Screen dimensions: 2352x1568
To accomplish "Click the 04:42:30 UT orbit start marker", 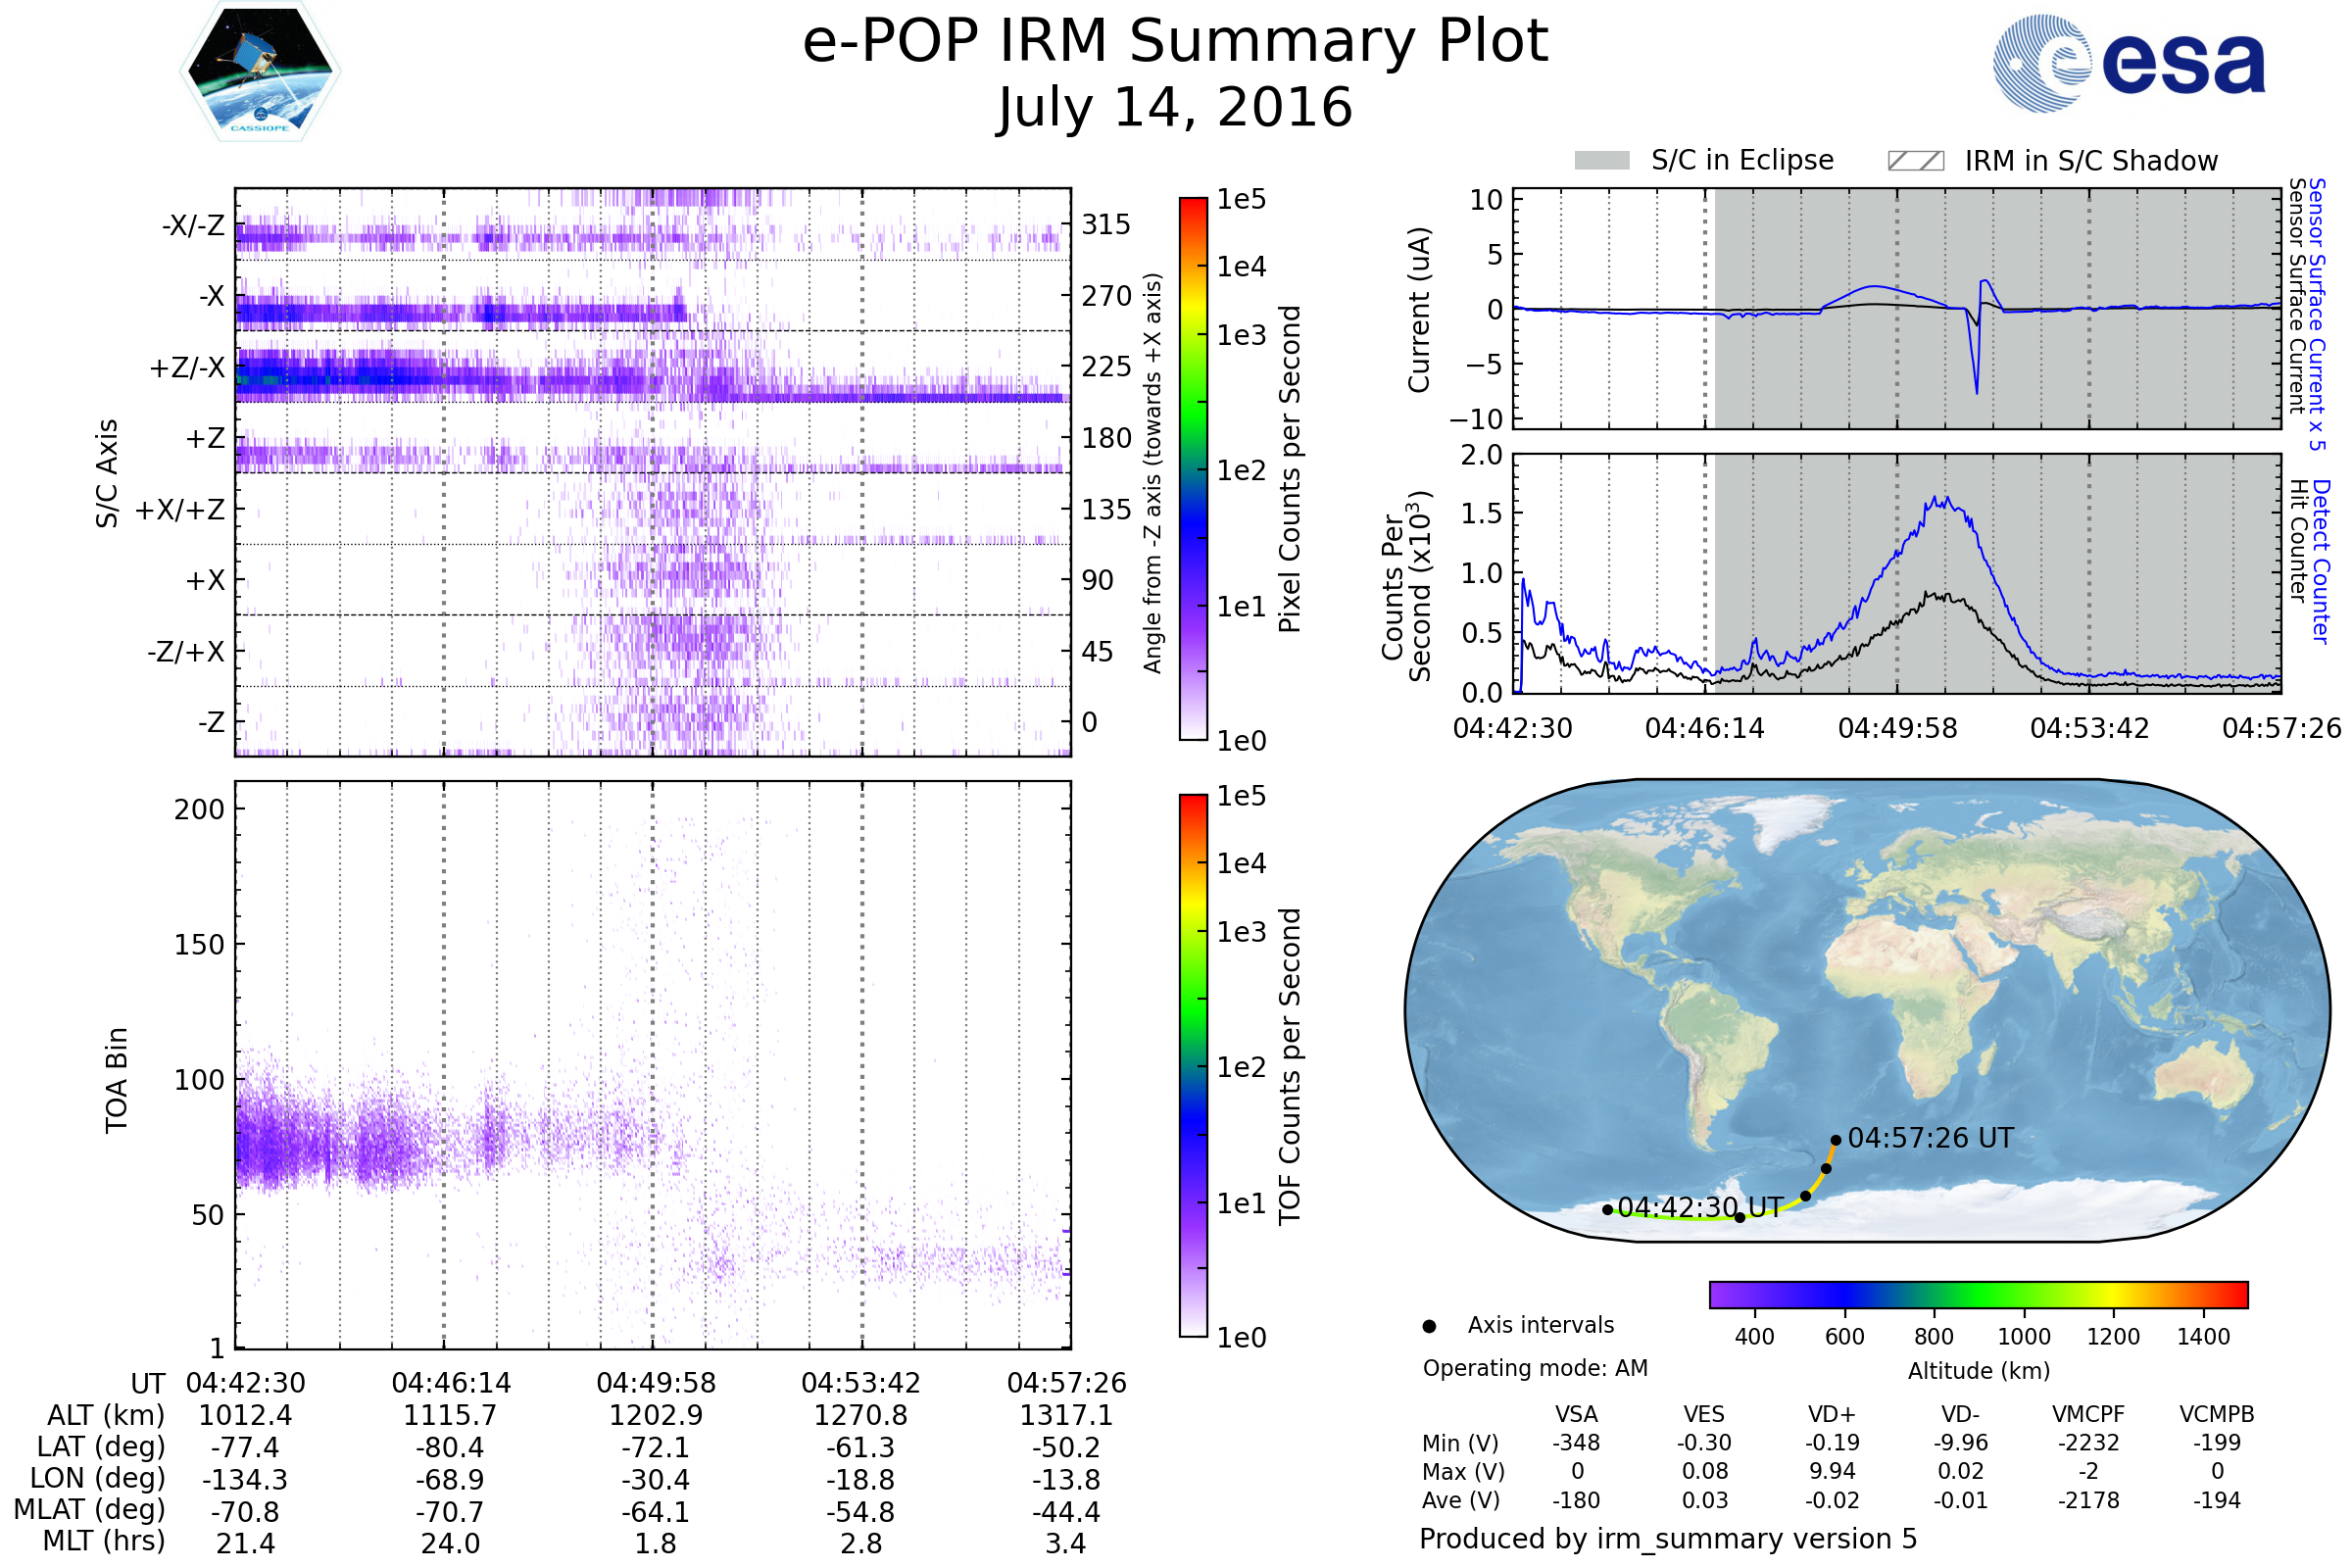I will pos(1607,1210).
